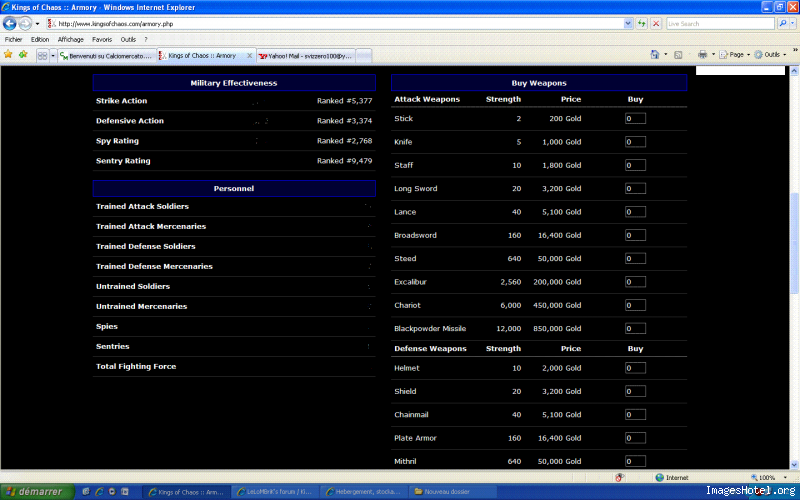The width and height of the screenshot is (800, 500).
Task: Click the red Stop loading icon
Action: [656, 23]
